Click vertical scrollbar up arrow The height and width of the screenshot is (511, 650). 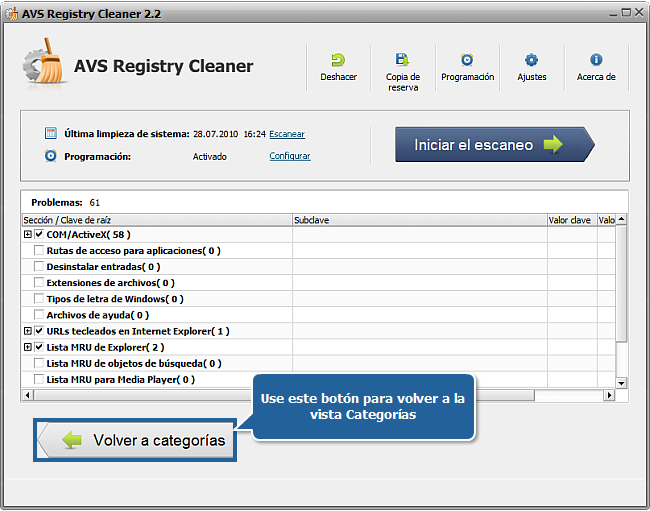[x=621, y=219]
